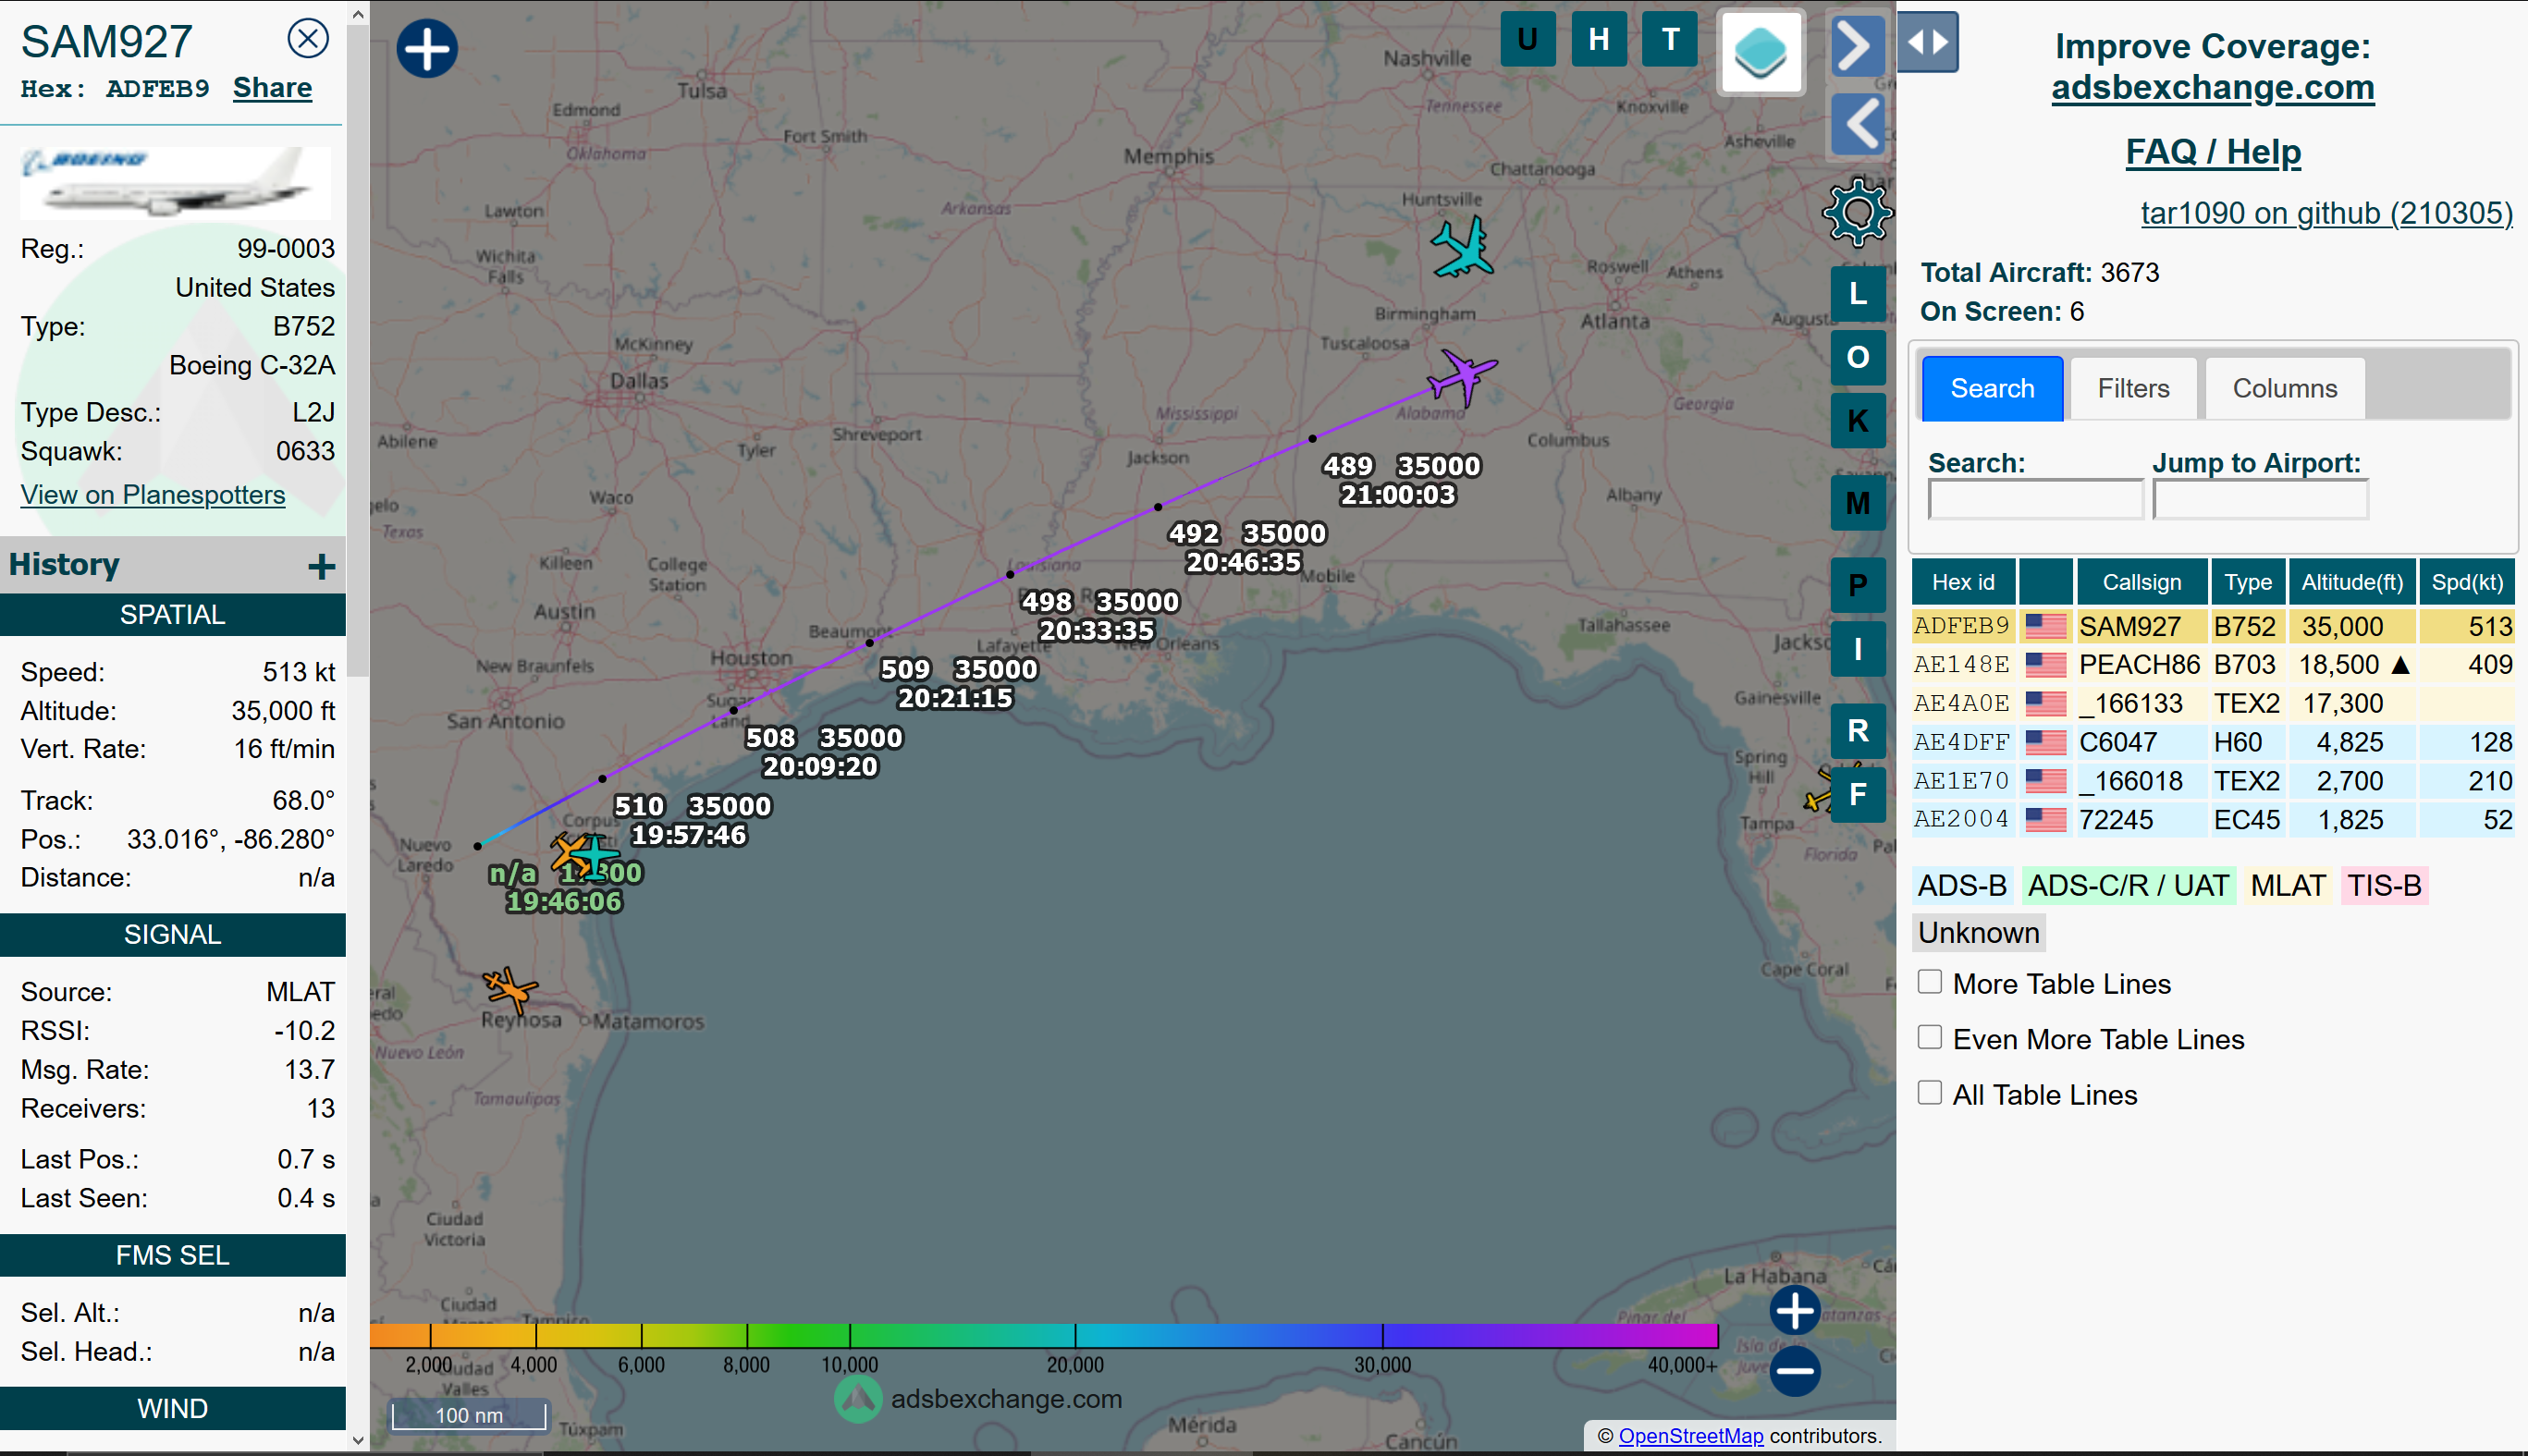Select the orange aircraft near Reynosa
This screenshot has height=1456, width=2528.
click(x=510, y=989)
